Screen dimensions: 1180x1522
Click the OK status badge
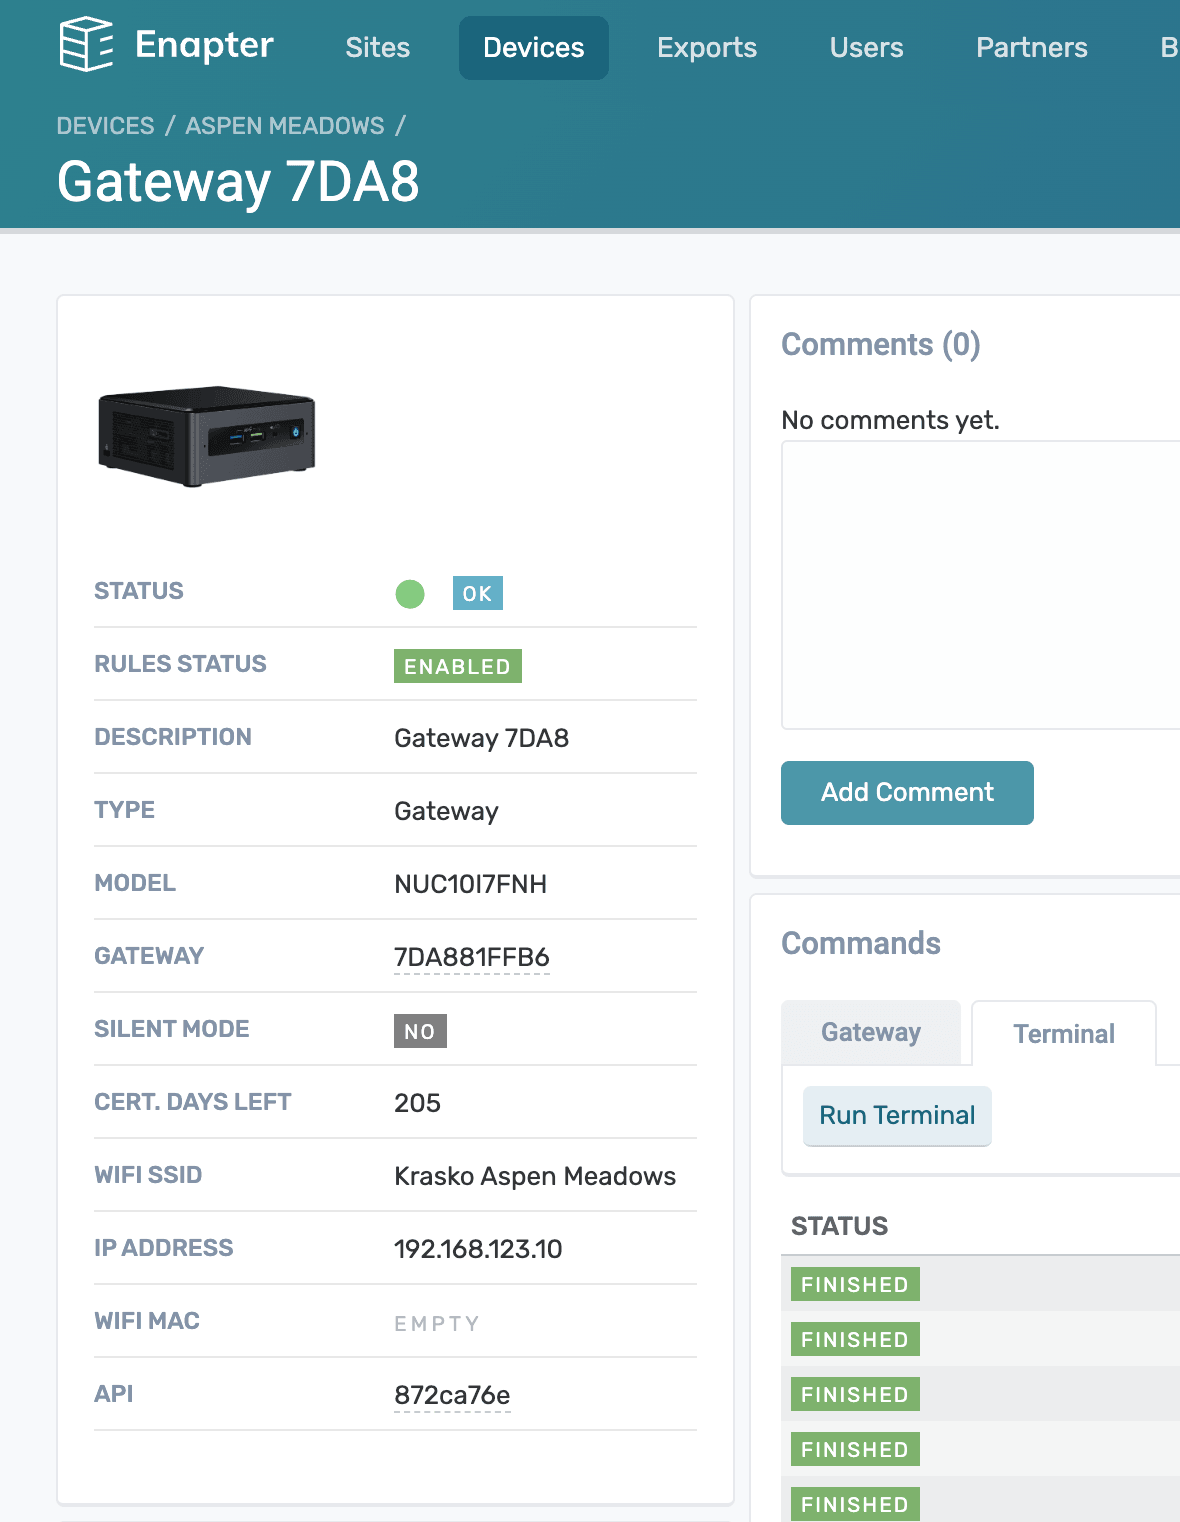(x=477, y=593)
